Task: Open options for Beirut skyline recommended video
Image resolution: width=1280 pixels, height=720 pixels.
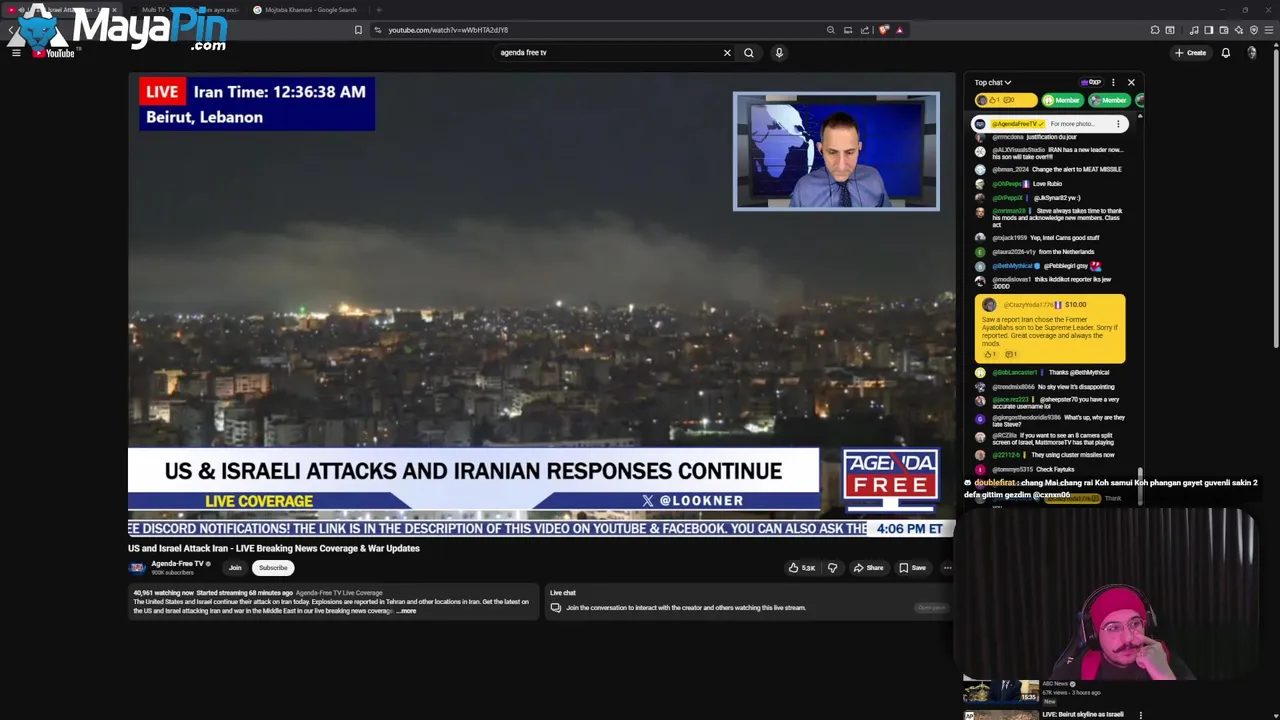Action: click(x=1140, y=715)
